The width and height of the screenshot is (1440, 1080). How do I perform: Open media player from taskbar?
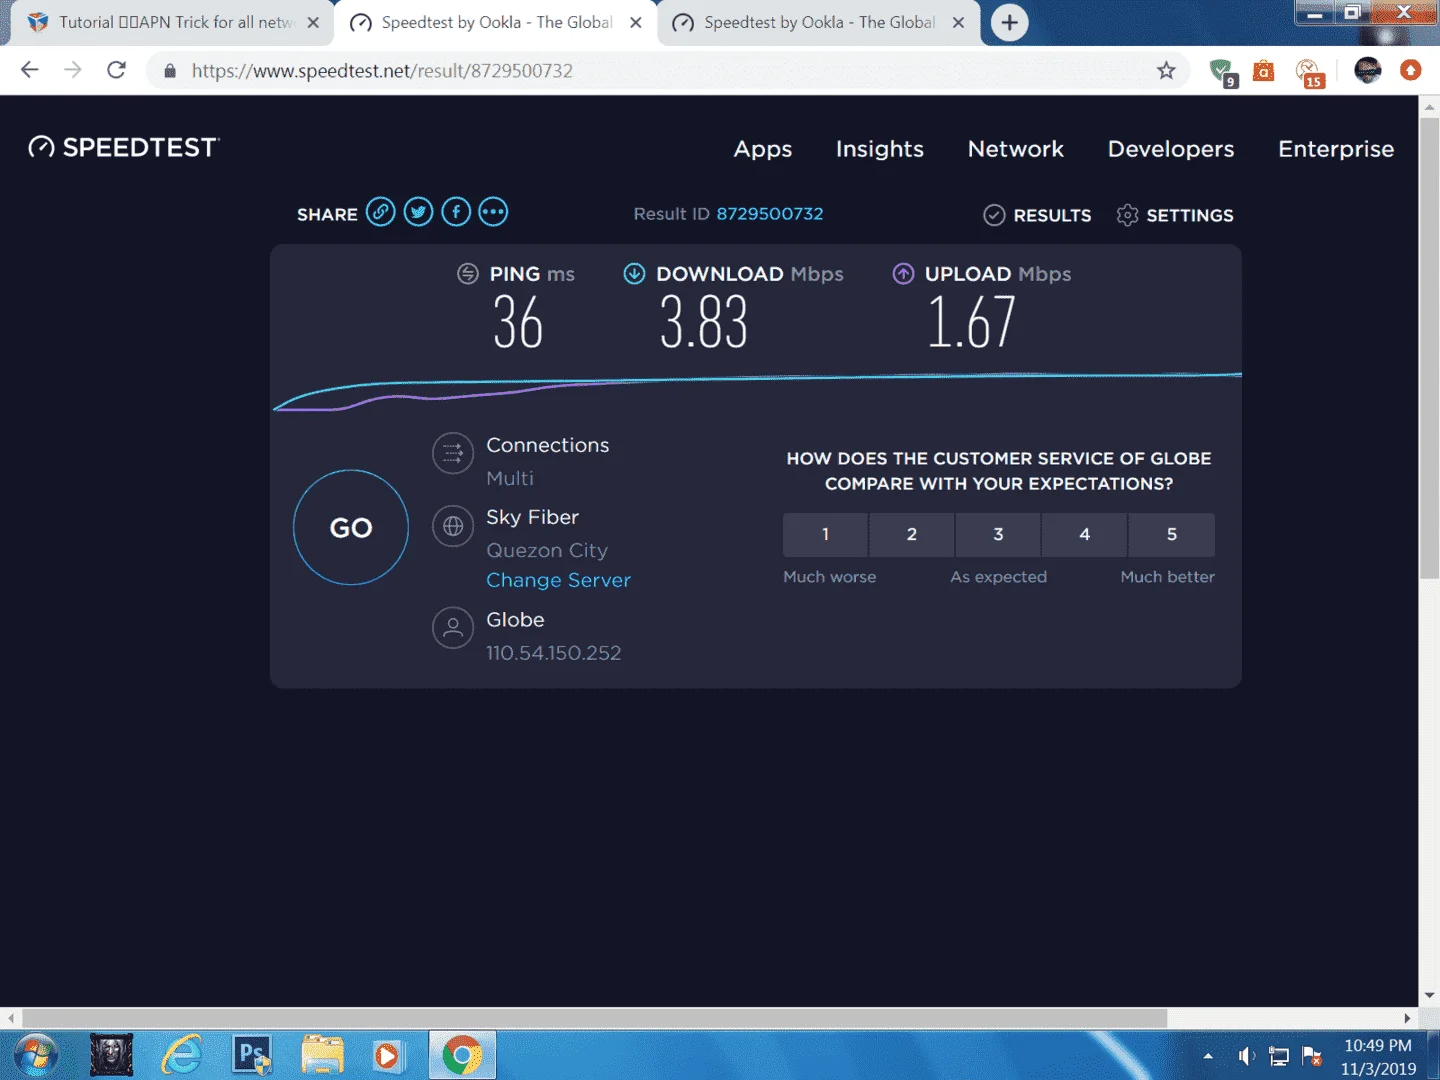pos(388,1055)
